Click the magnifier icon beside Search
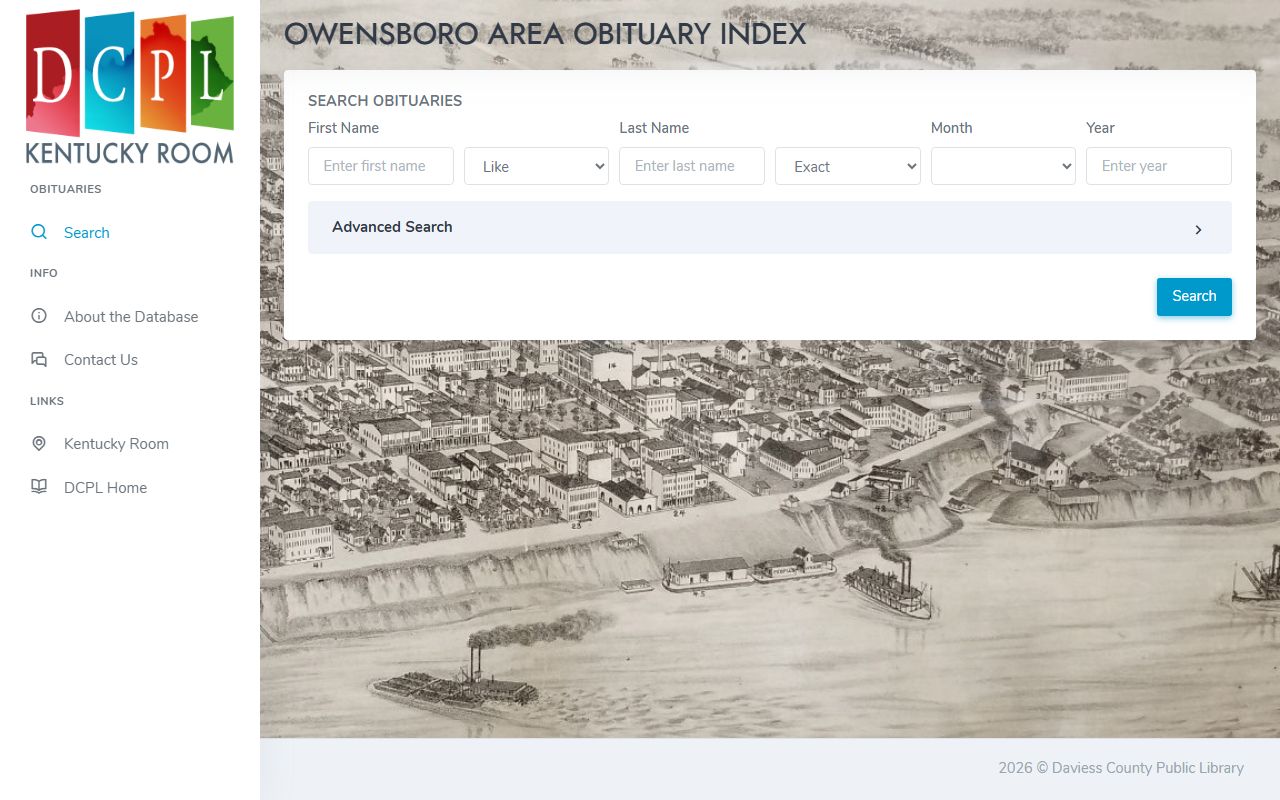The height and width of the screenshot is (800, 1280). click(39, 232)
